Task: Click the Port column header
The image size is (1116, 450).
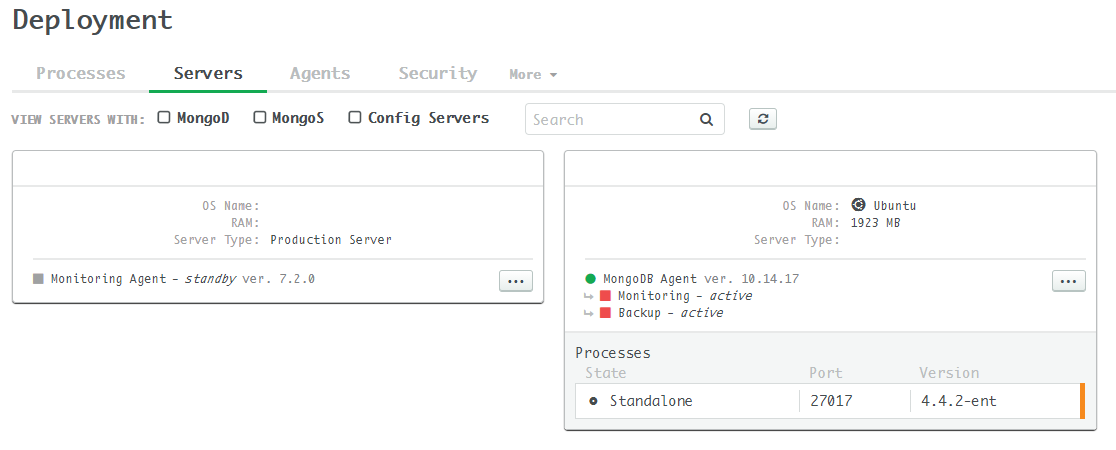Action: pyautogui.click(x=826, y=373)
